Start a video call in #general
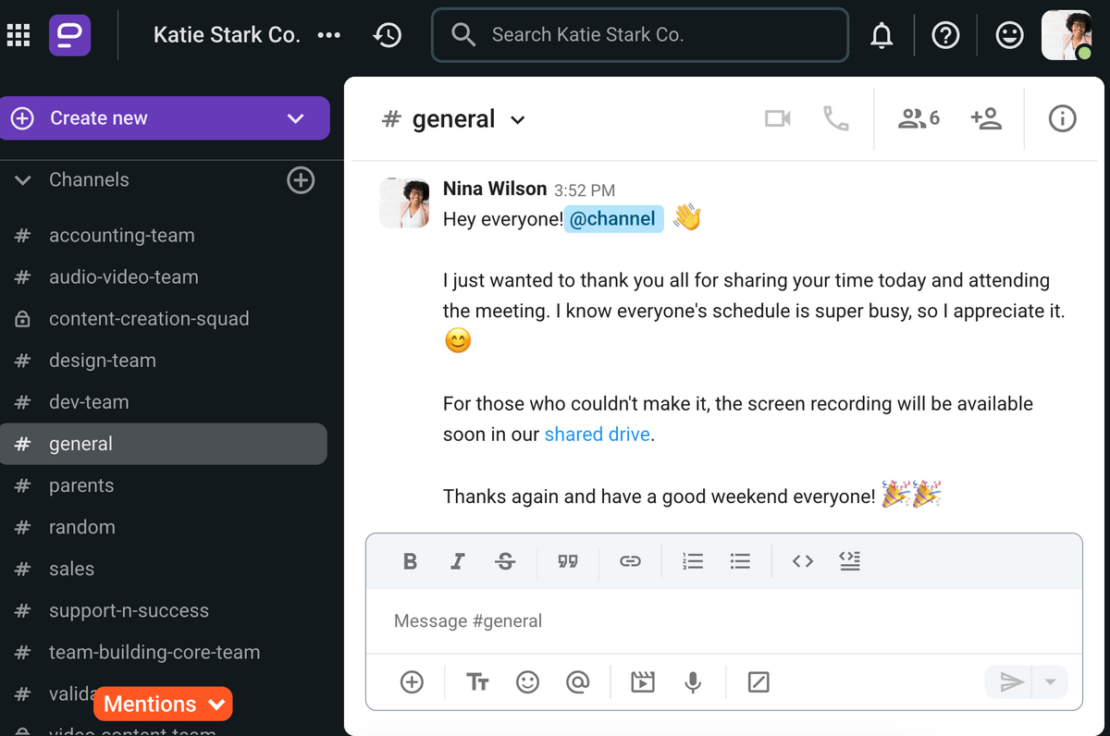This screenshot has height=736, width=1110. [777, 119]
